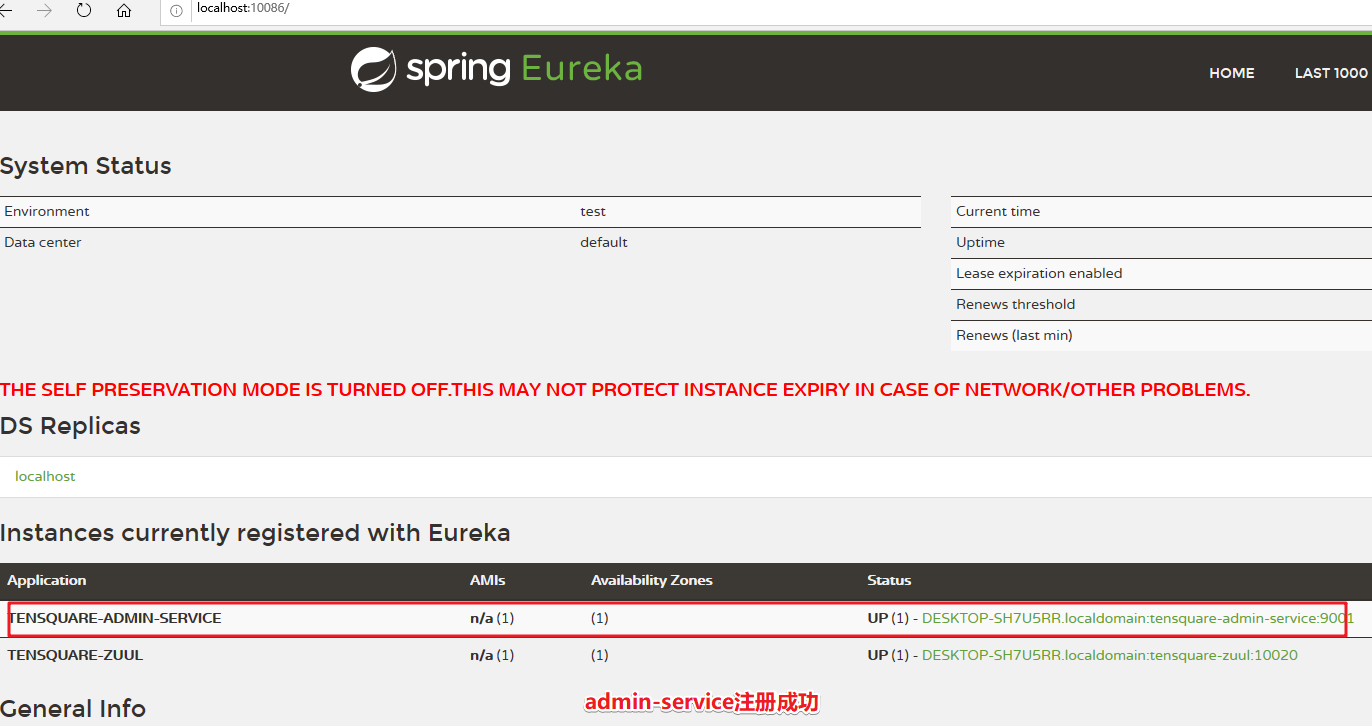Select the TENSQUARE-ZUUL application name

pyautogui.click(x=76, y=655)
